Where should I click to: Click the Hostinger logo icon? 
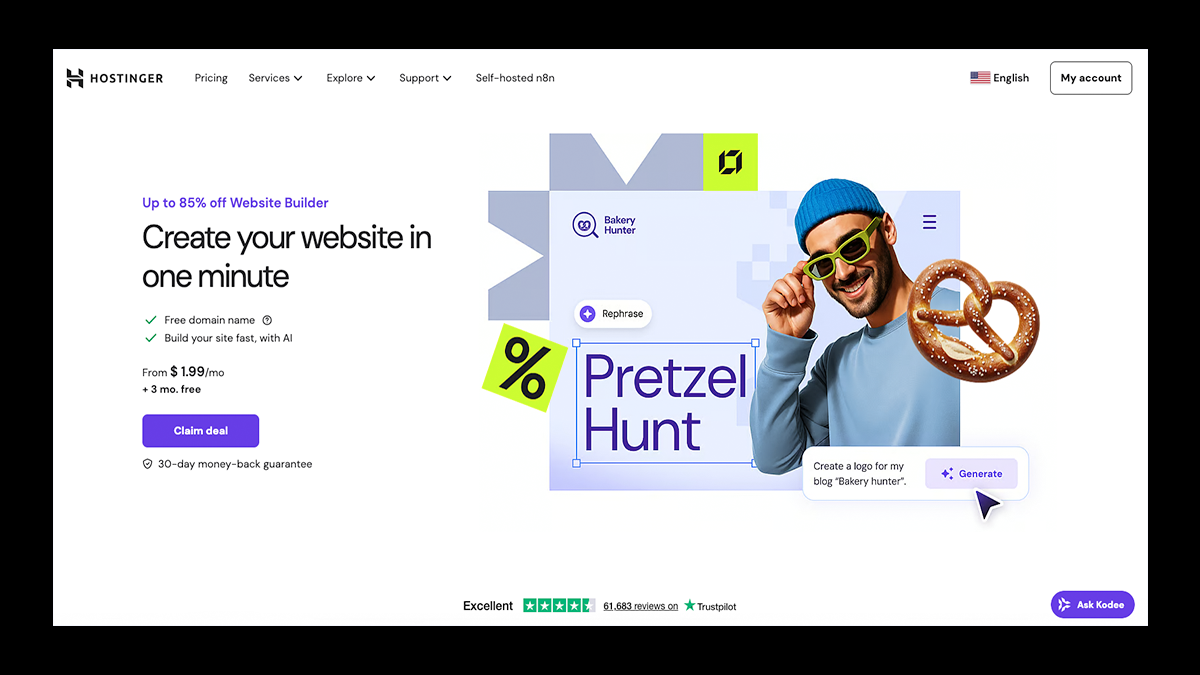coord(75,78)
